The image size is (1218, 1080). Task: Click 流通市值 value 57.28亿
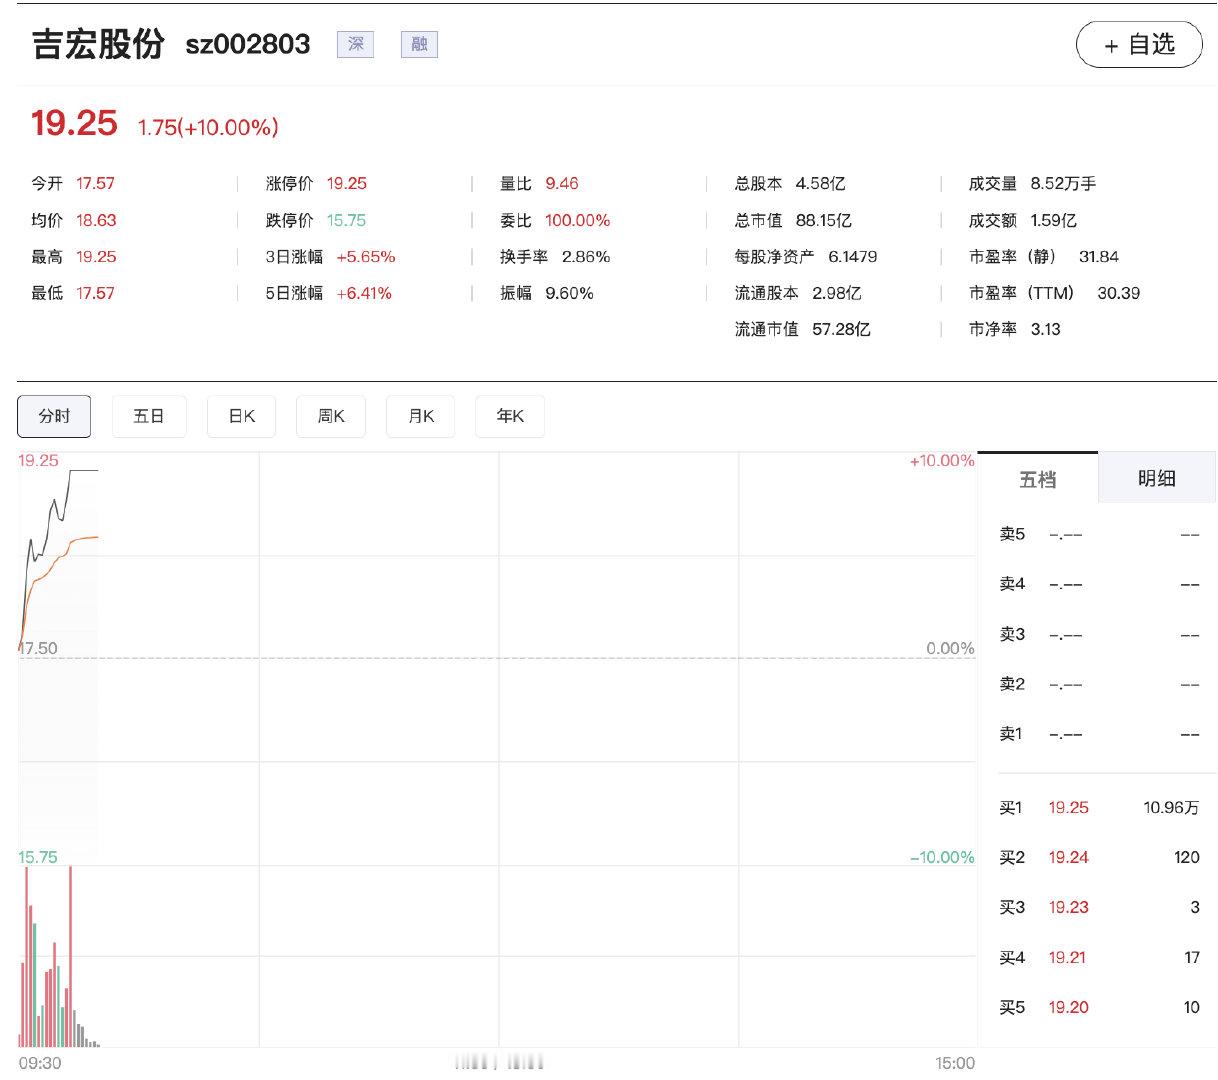coord(841,330)
